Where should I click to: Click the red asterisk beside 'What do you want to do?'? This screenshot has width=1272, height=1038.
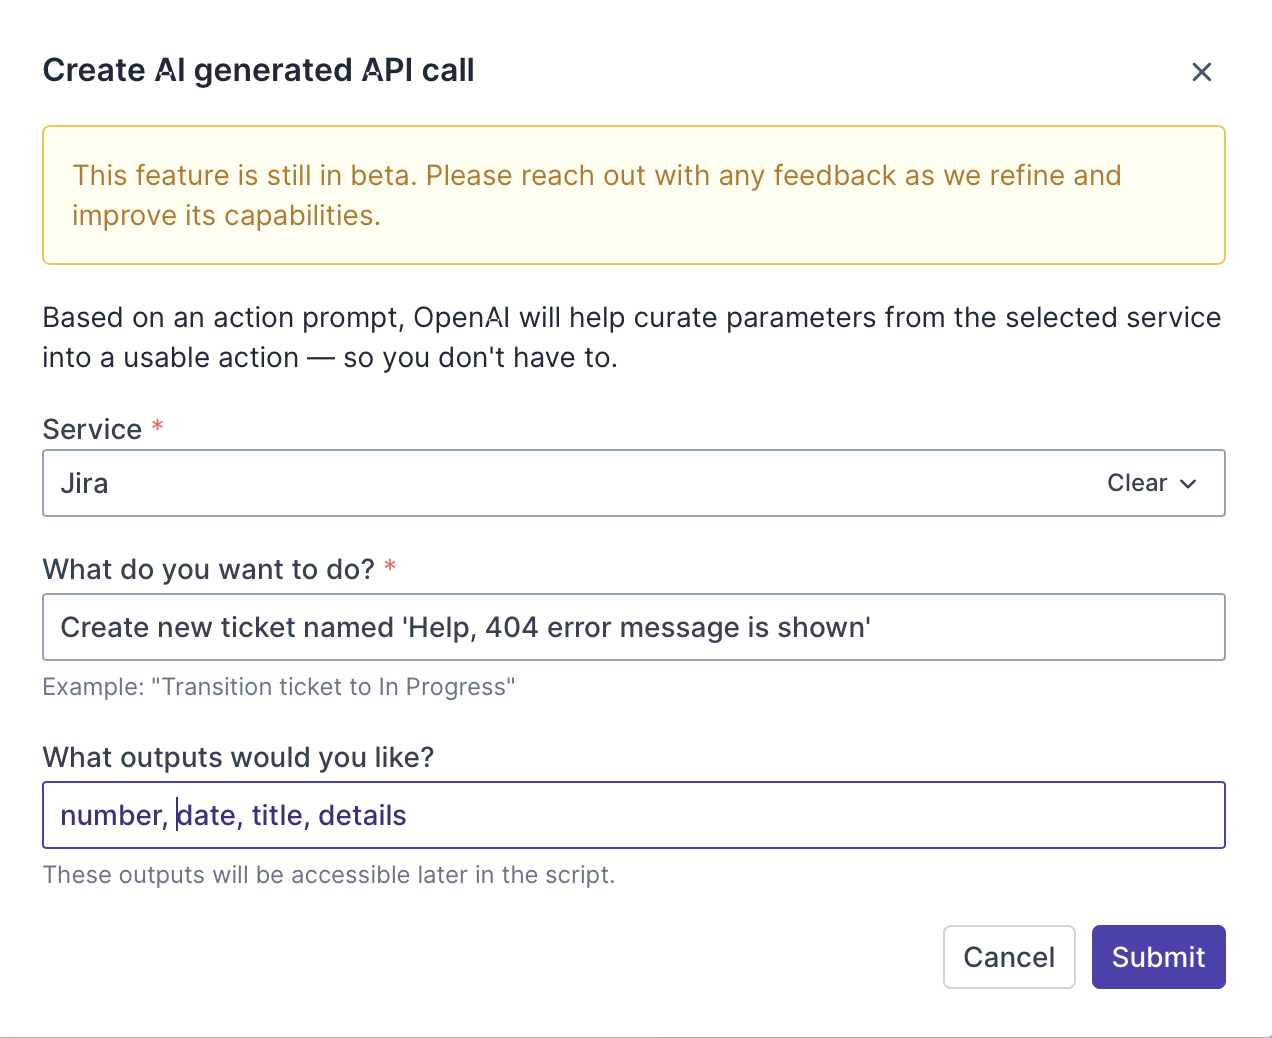tap(390, 567)
